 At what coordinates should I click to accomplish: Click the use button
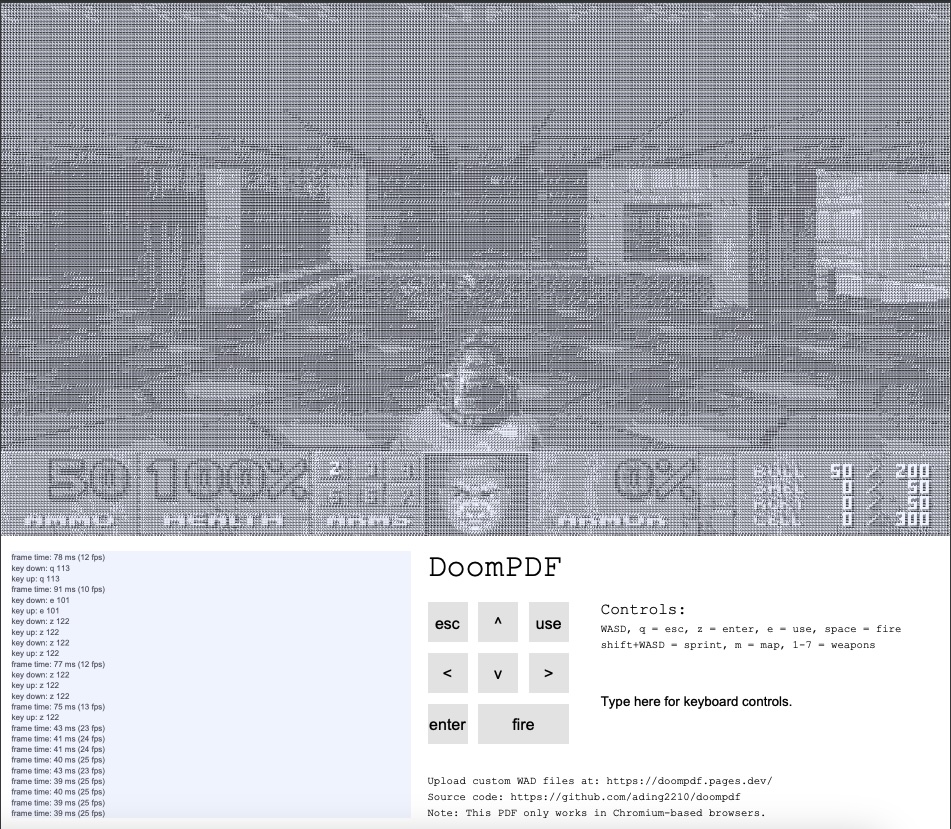pos(548,622)
